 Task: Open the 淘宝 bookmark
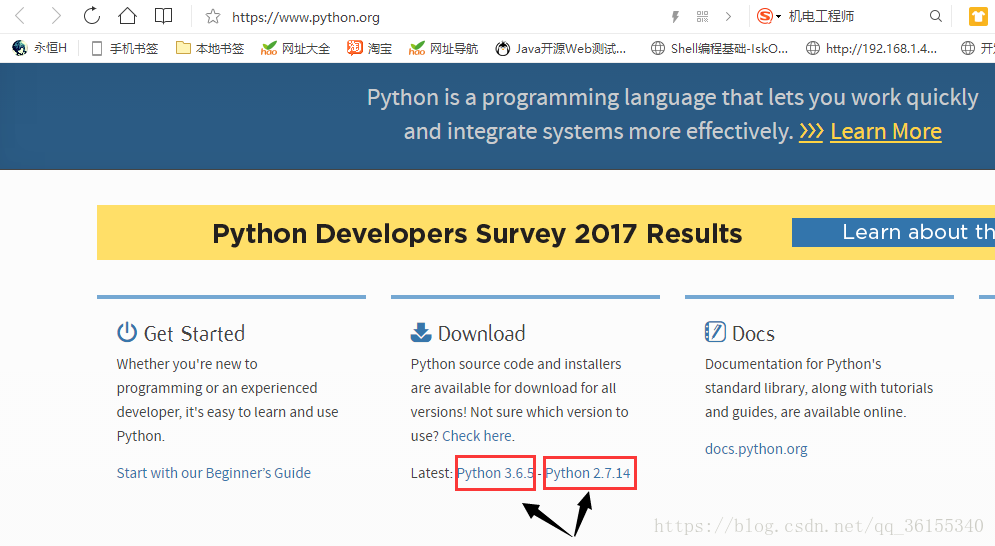coord(369,48)
